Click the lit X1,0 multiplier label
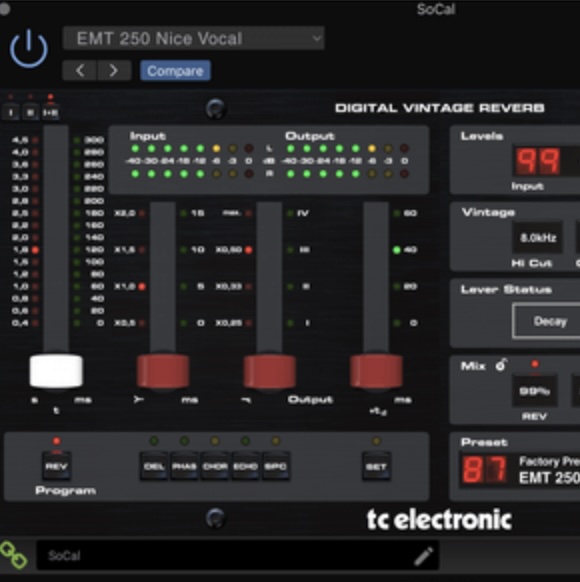The width and height of the screenshot is (580, 582). [x=125, y=286]
